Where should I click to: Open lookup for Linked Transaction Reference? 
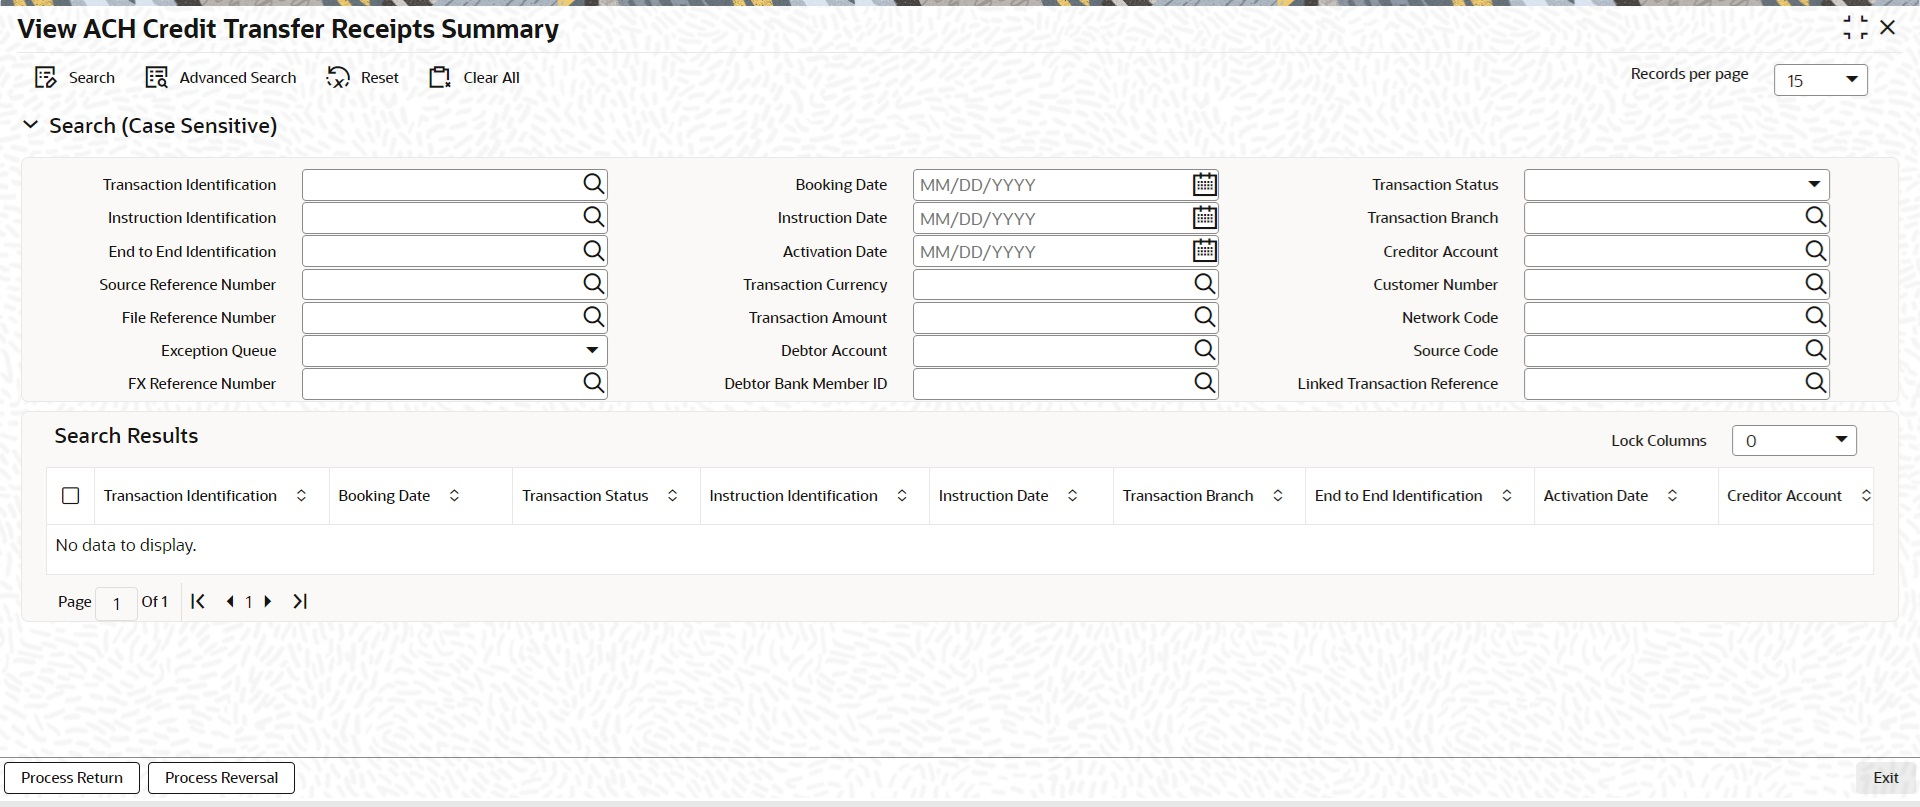pos(1816,383)
